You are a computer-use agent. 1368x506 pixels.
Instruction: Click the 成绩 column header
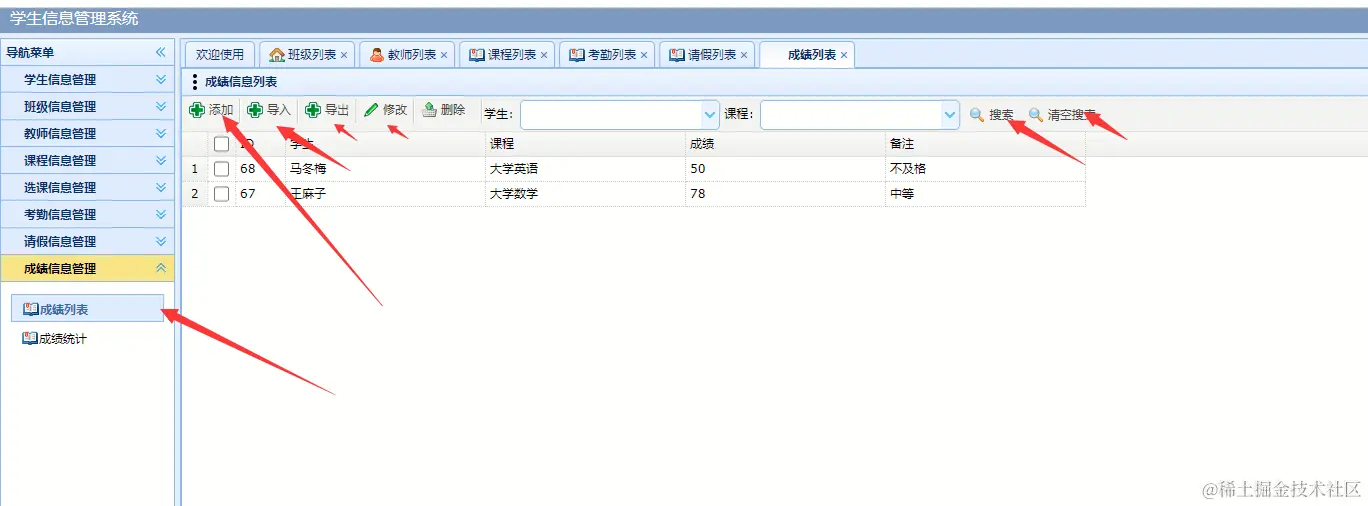(x=785, y=144)
